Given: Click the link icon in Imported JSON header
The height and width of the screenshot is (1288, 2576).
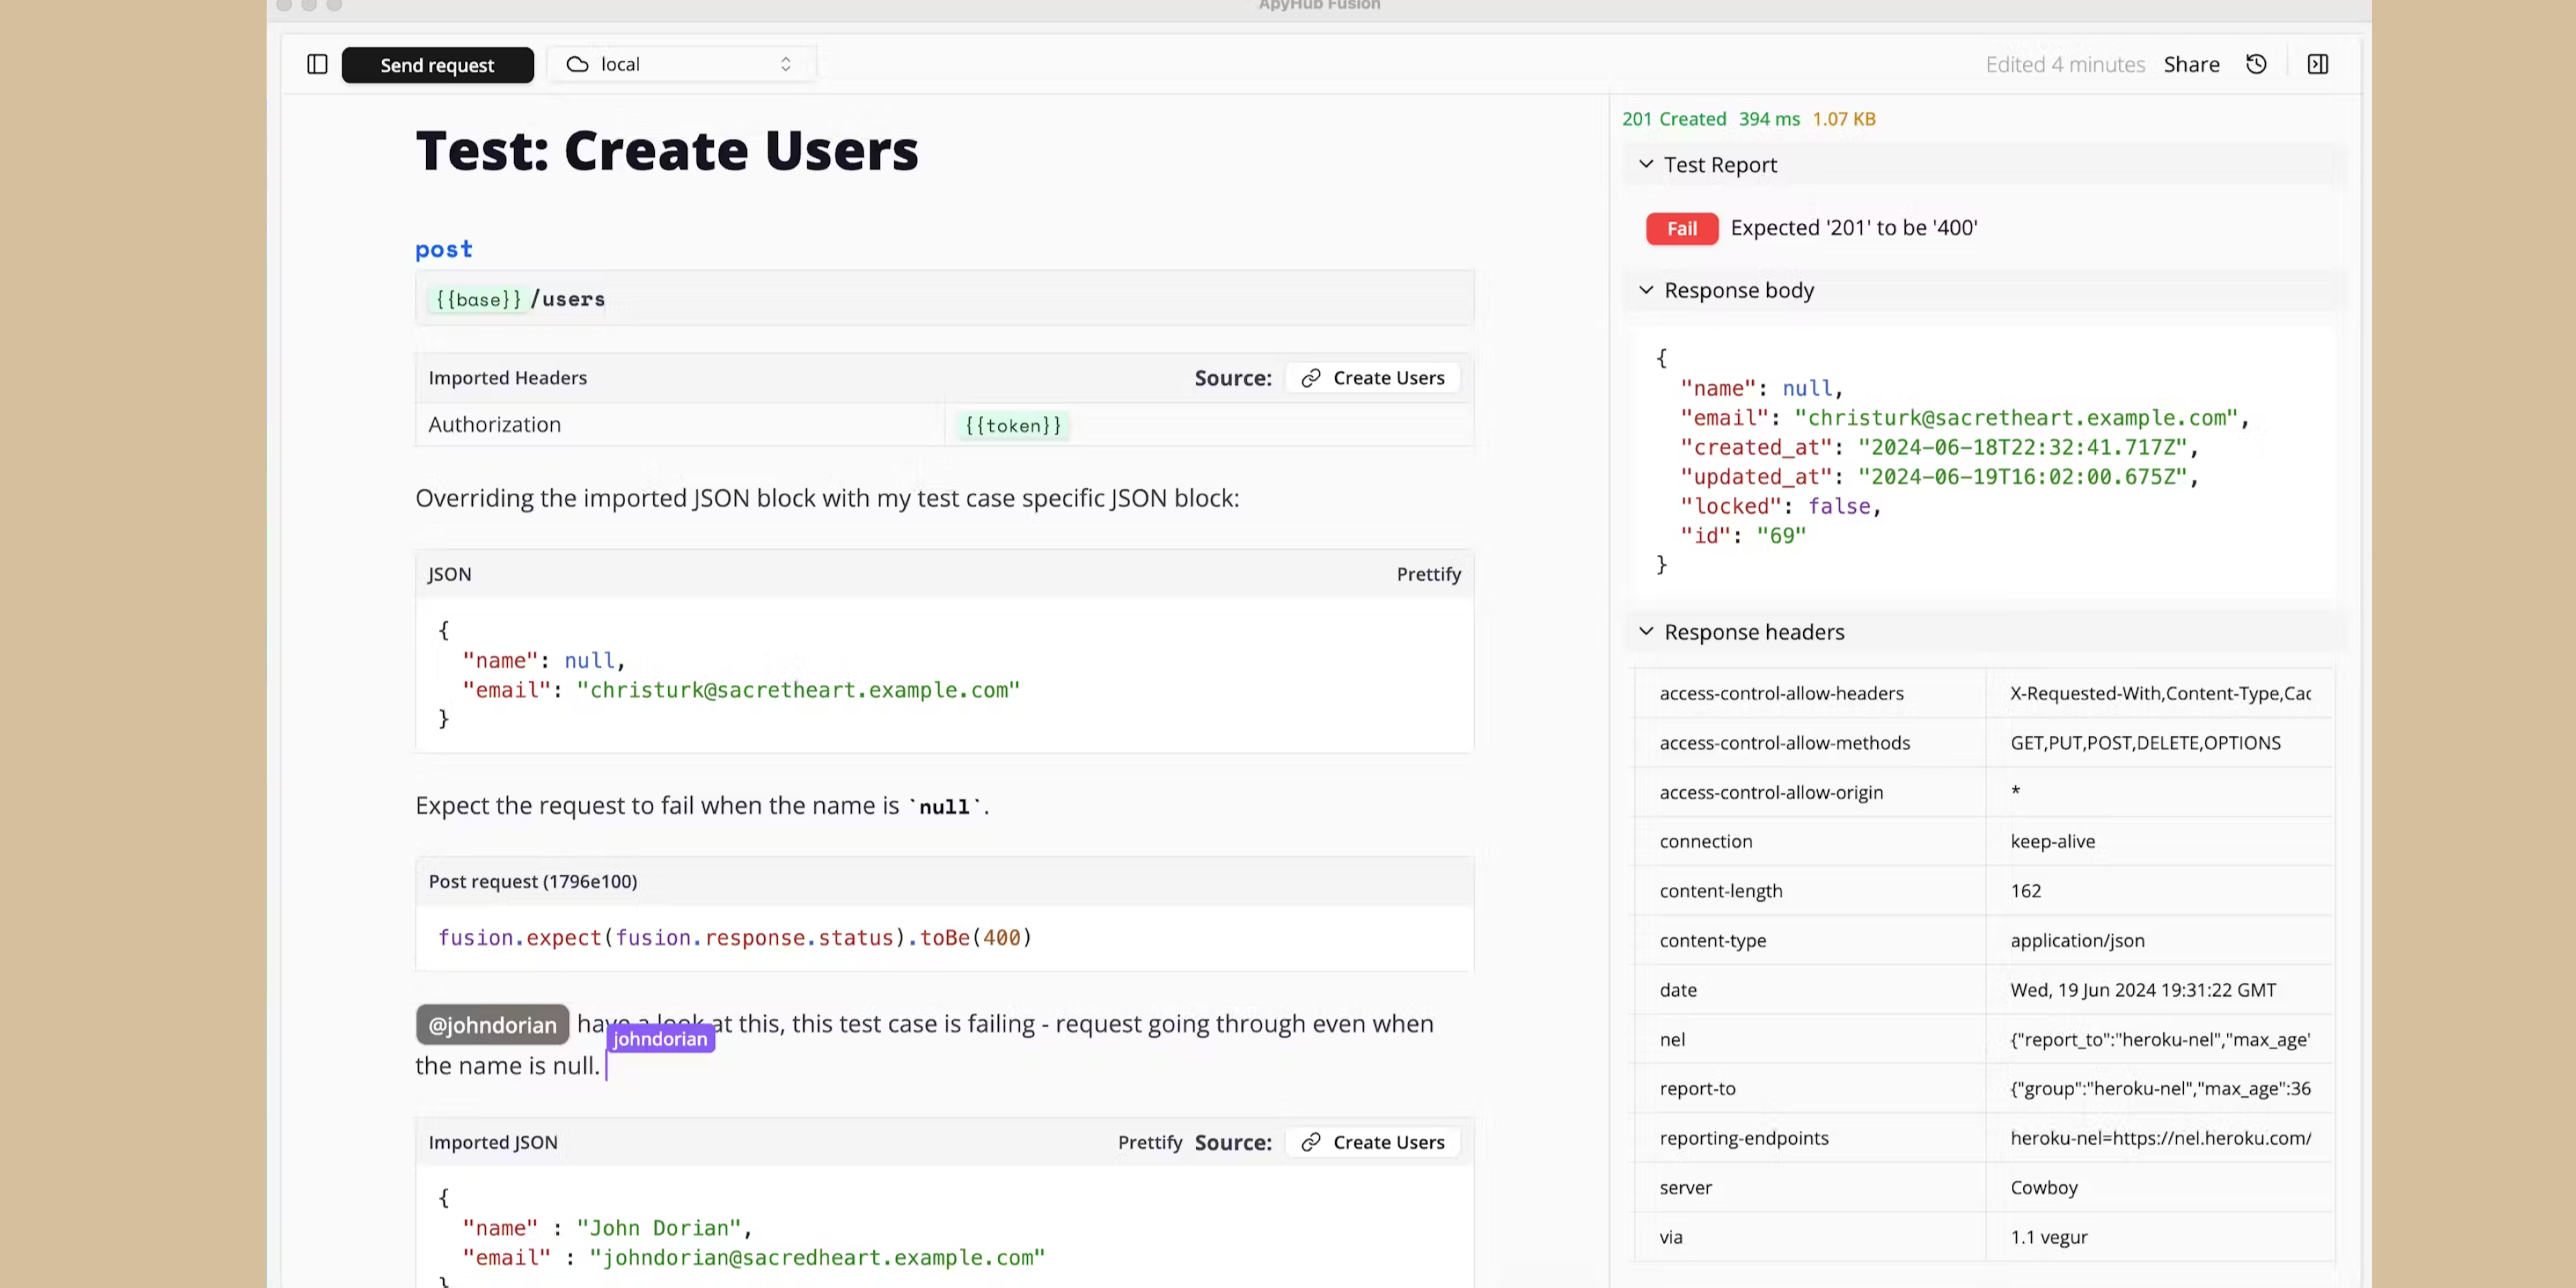Looking at the screenshot, I should [x=1313, y=1142].
